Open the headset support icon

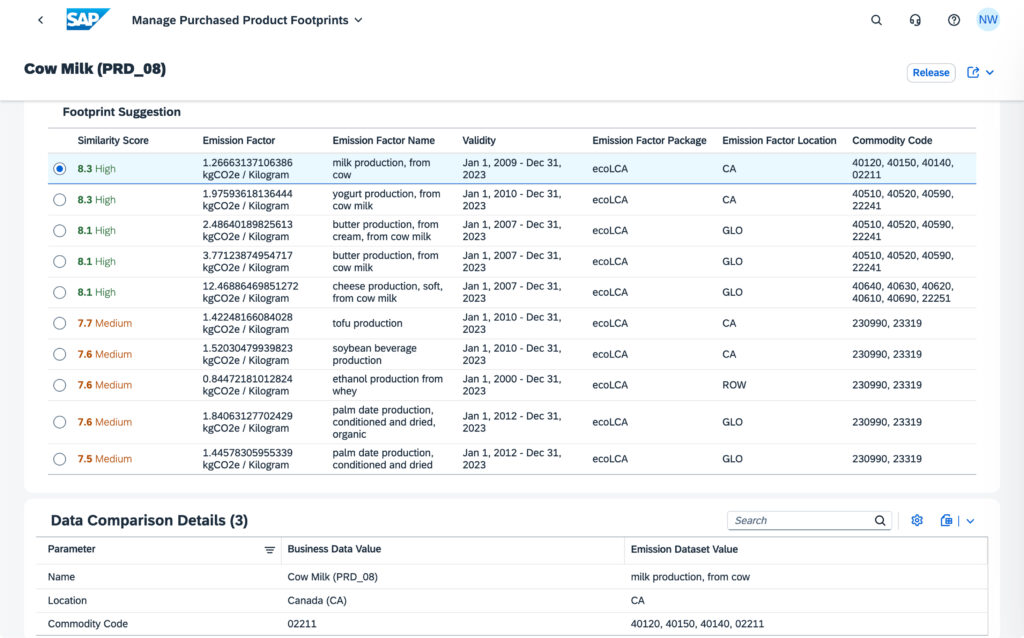915,20
